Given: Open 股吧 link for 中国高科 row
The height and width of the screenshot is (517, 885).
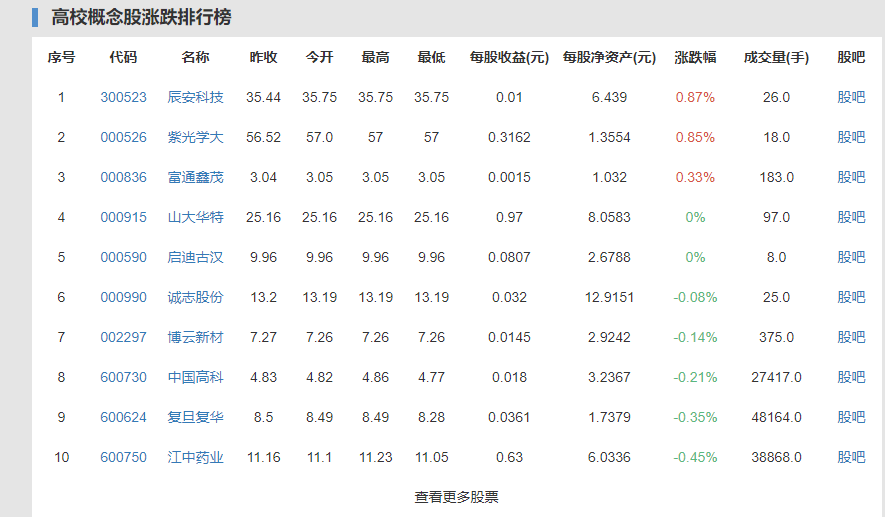Looking at the screenshot, I should (x=851, y=377).
